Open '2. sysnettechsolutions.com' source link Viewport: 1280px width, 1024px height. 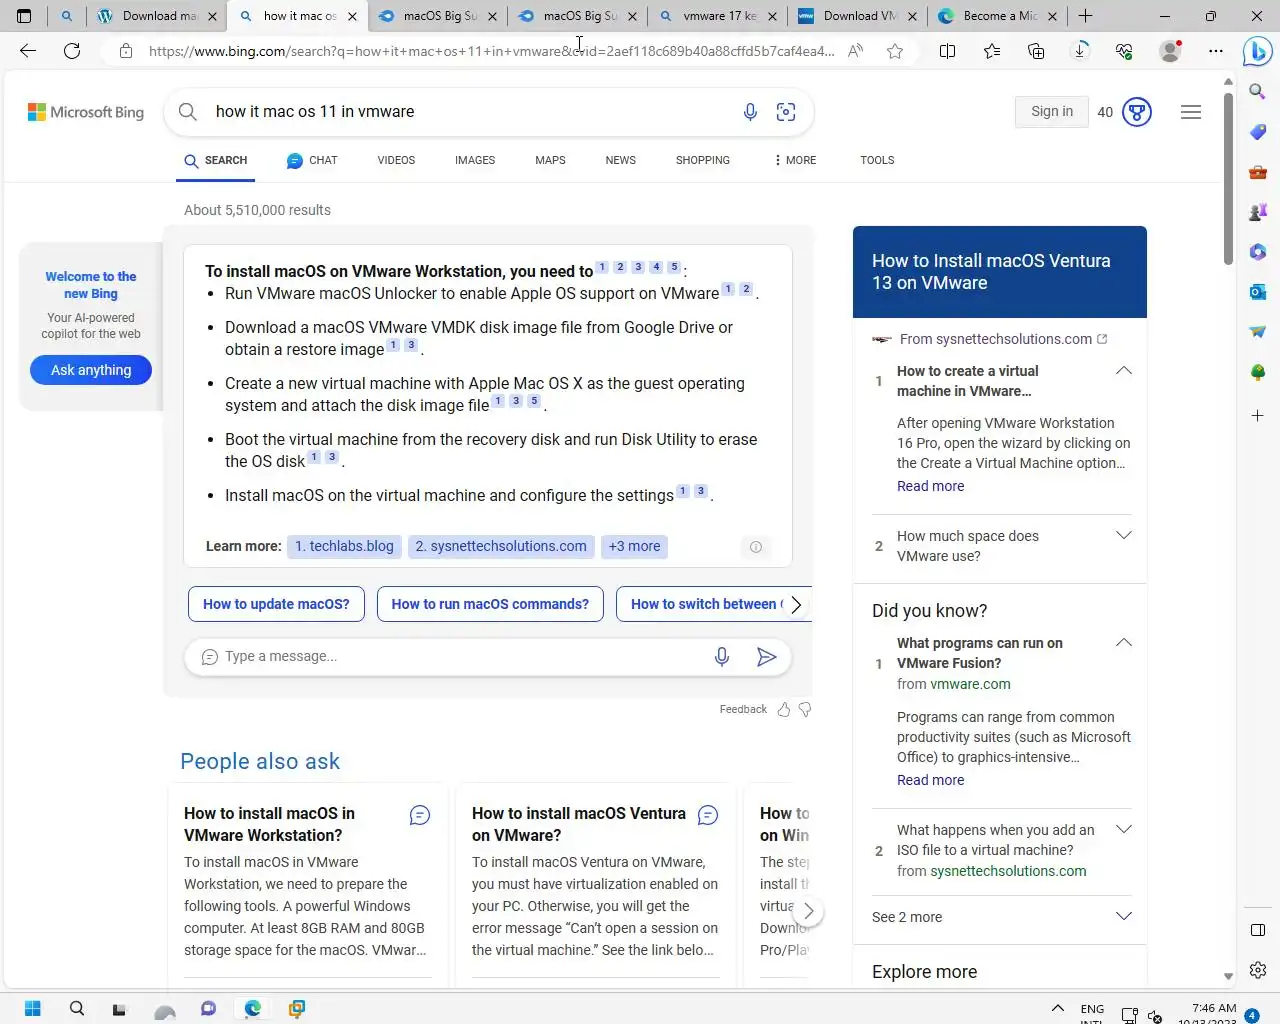coord(501,547)
